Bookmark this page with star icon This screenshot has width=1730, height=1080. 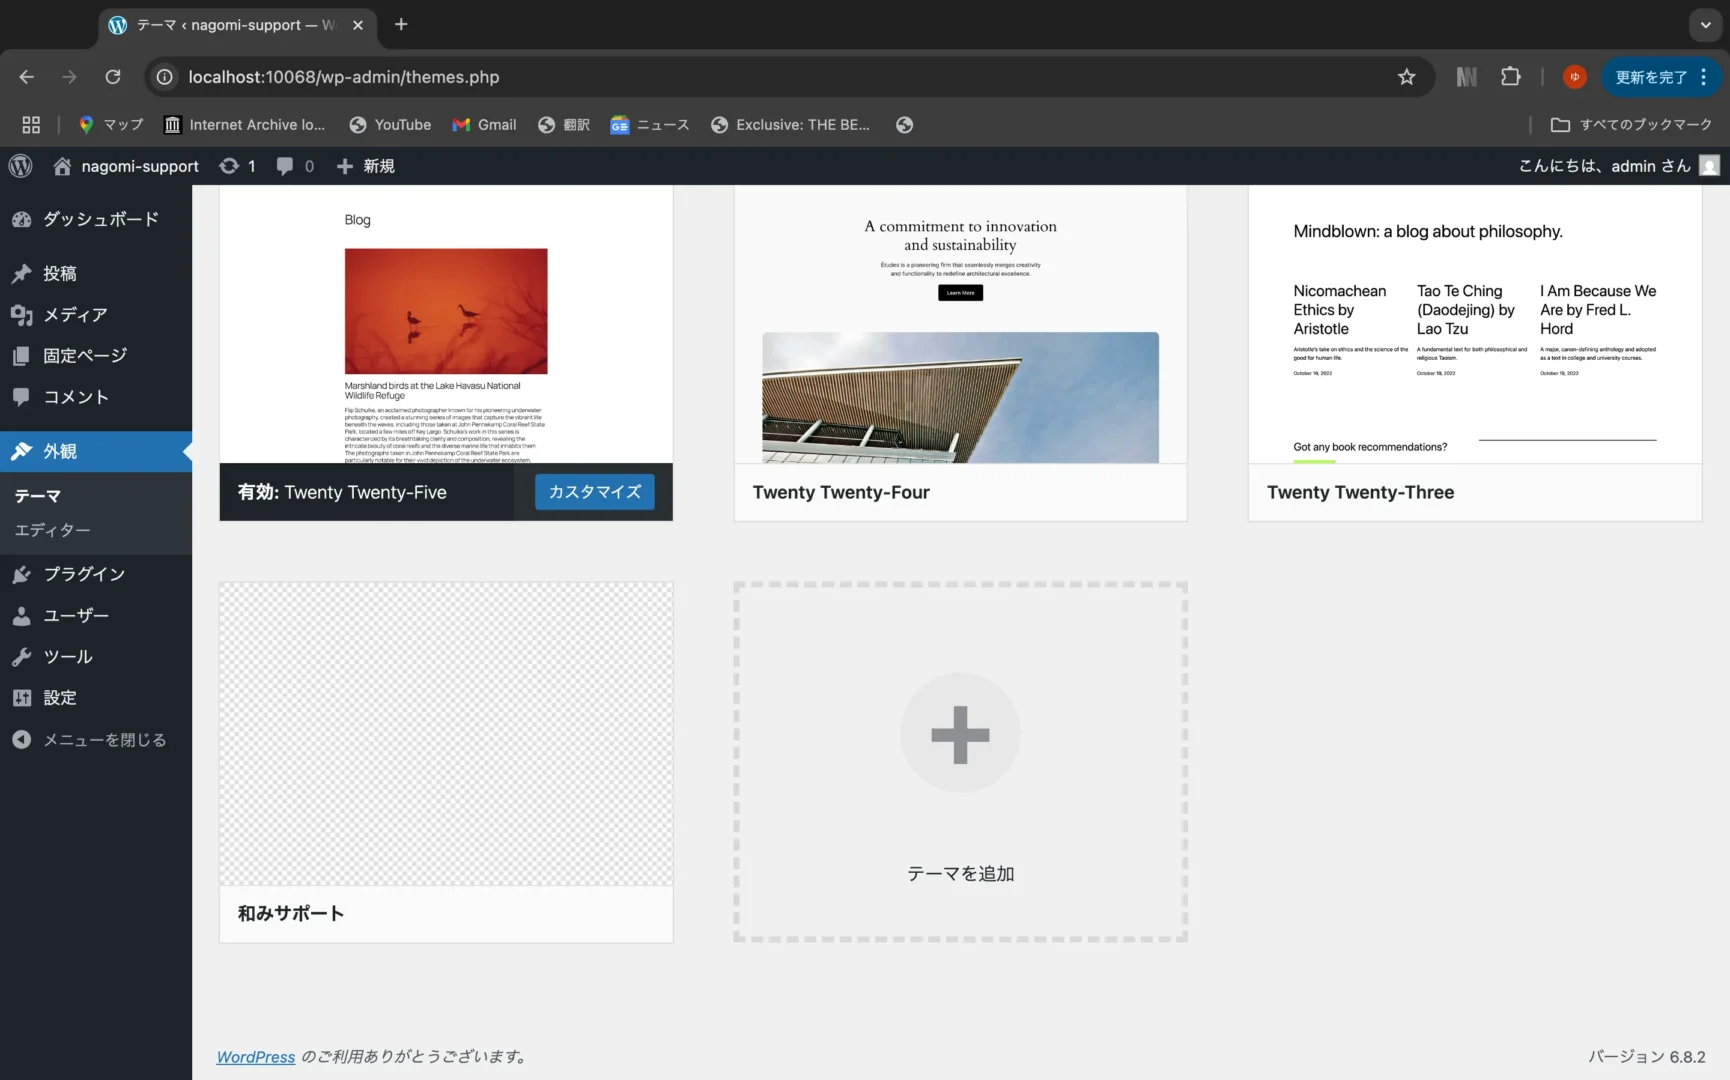(x=1407, y=77)
